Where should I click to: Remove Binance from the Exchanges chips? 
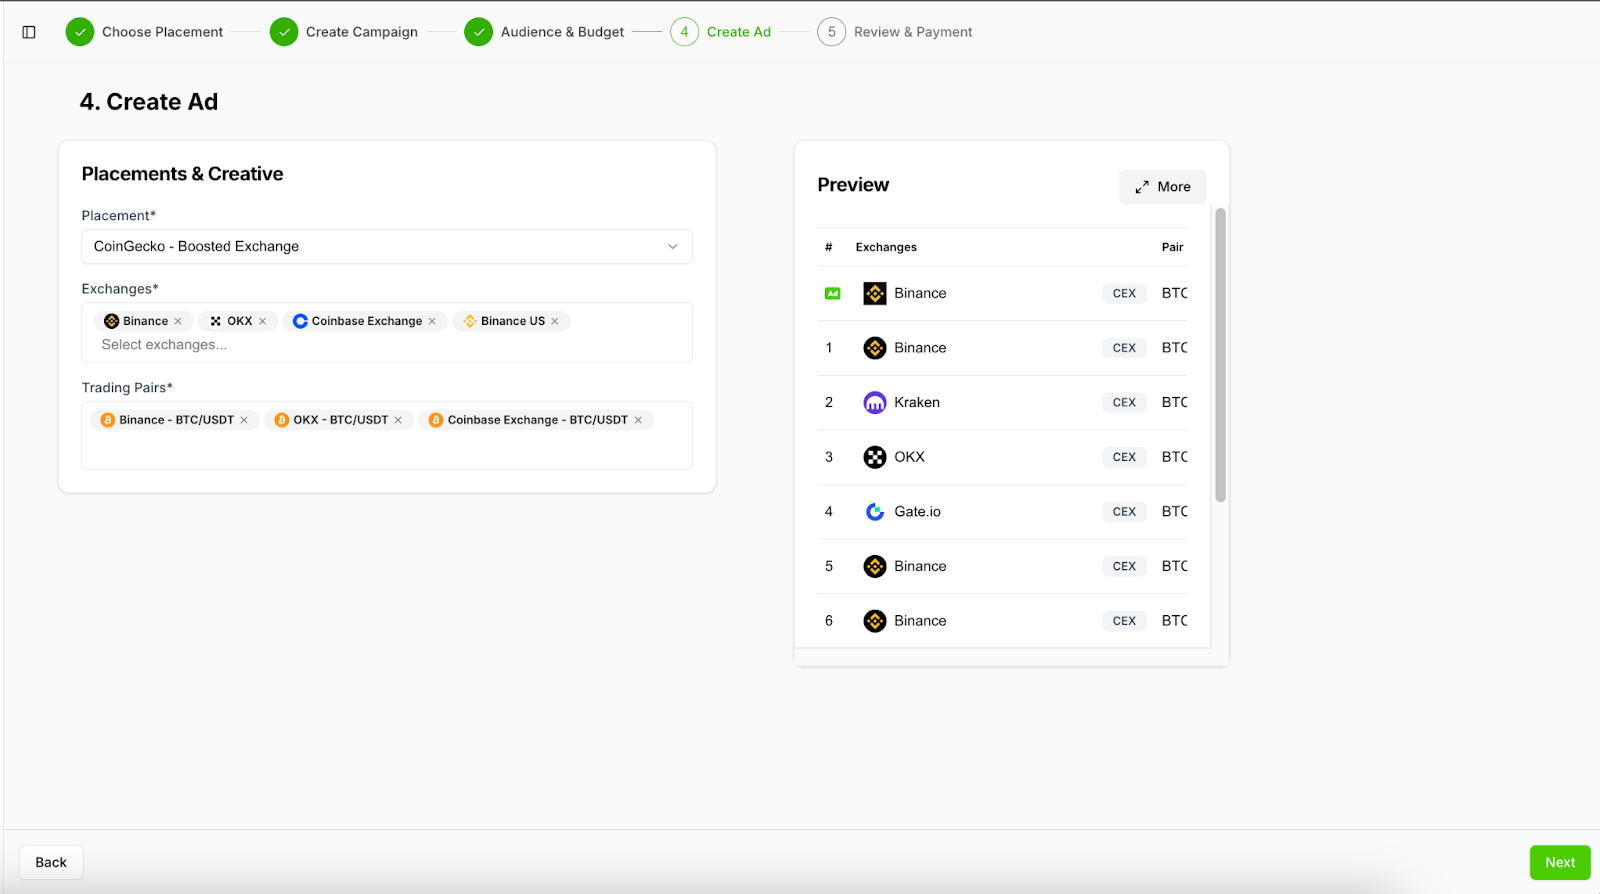point(178,321)
